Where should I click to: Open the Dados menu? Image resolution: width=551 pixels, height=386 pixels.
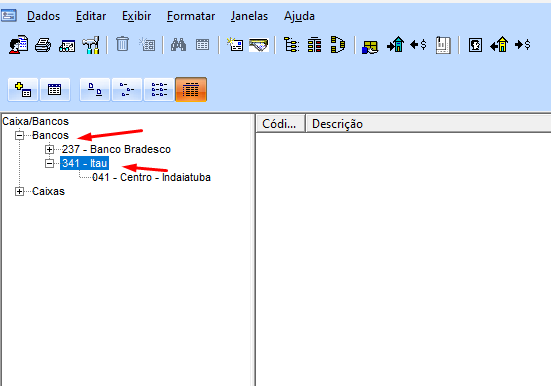(x=44, y=16)
